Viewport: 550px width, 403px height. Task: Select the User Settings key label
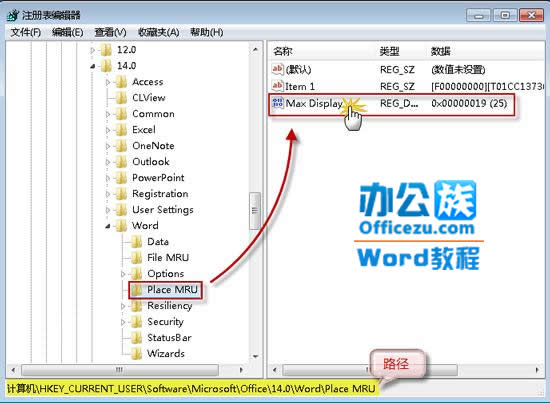tap(163, 210)
